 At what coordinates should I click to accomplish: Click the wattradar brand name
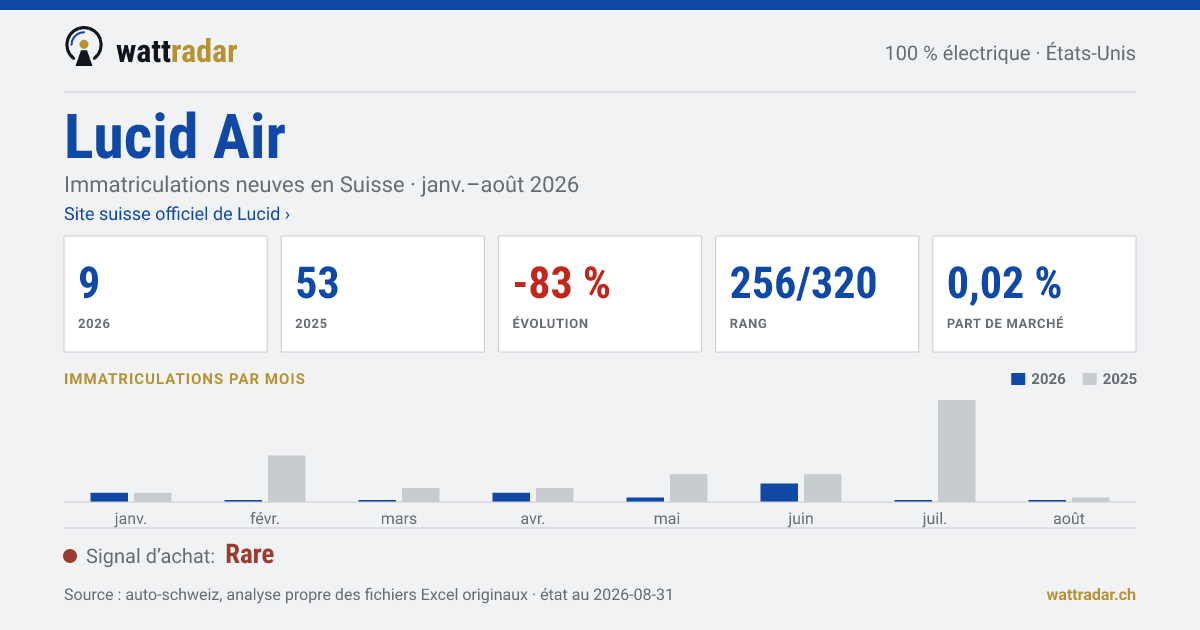click(177, 52)
